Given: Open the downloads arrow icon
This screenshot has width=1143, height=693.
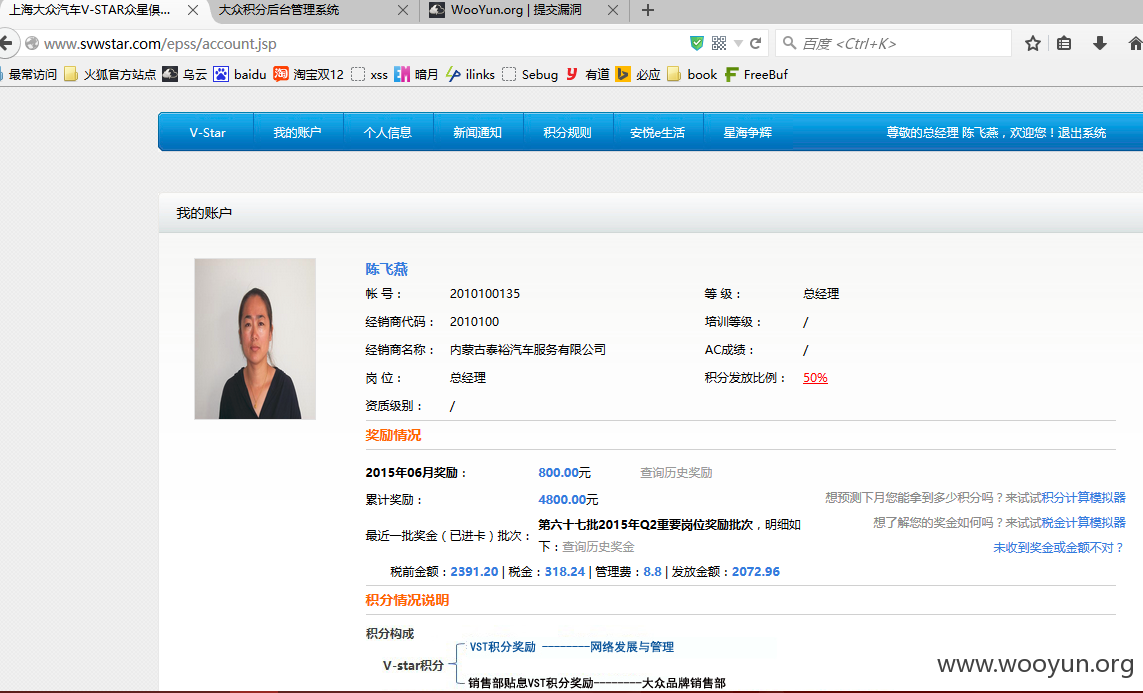Looking at the screenshot, I should [x=1100, y=44].
